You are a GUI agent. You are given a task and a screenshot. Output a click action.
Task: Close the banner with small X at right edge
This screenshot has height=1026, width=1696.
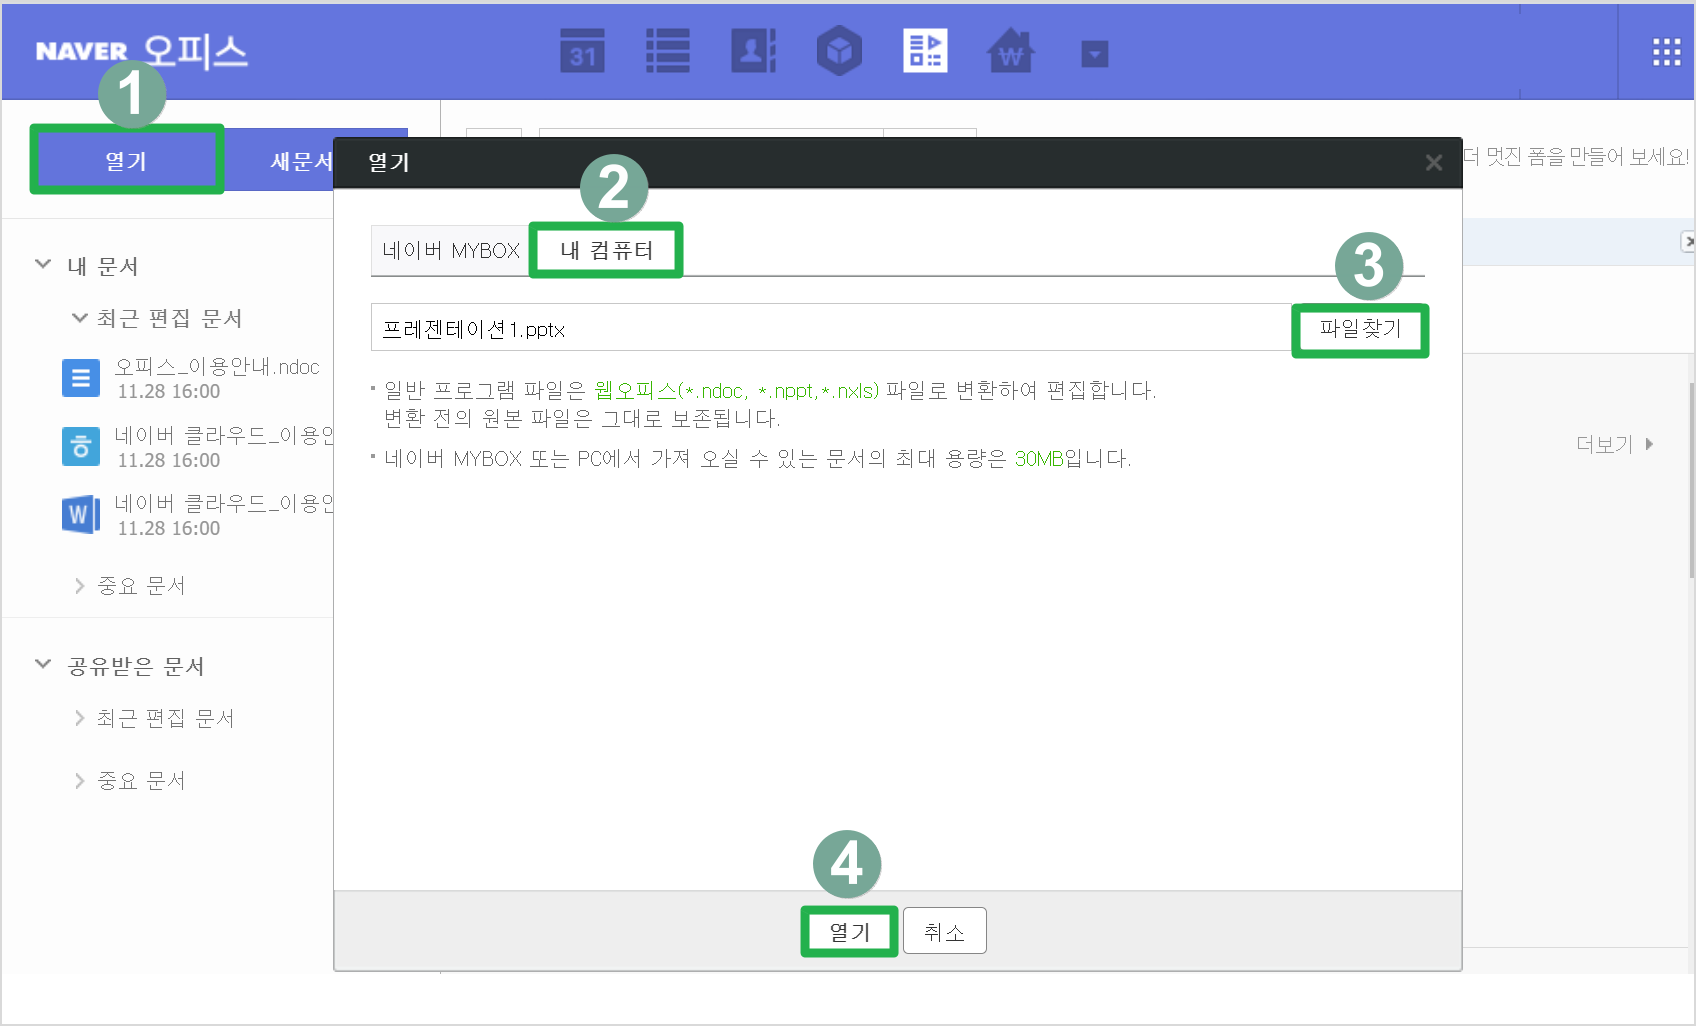click(1688, 241)
